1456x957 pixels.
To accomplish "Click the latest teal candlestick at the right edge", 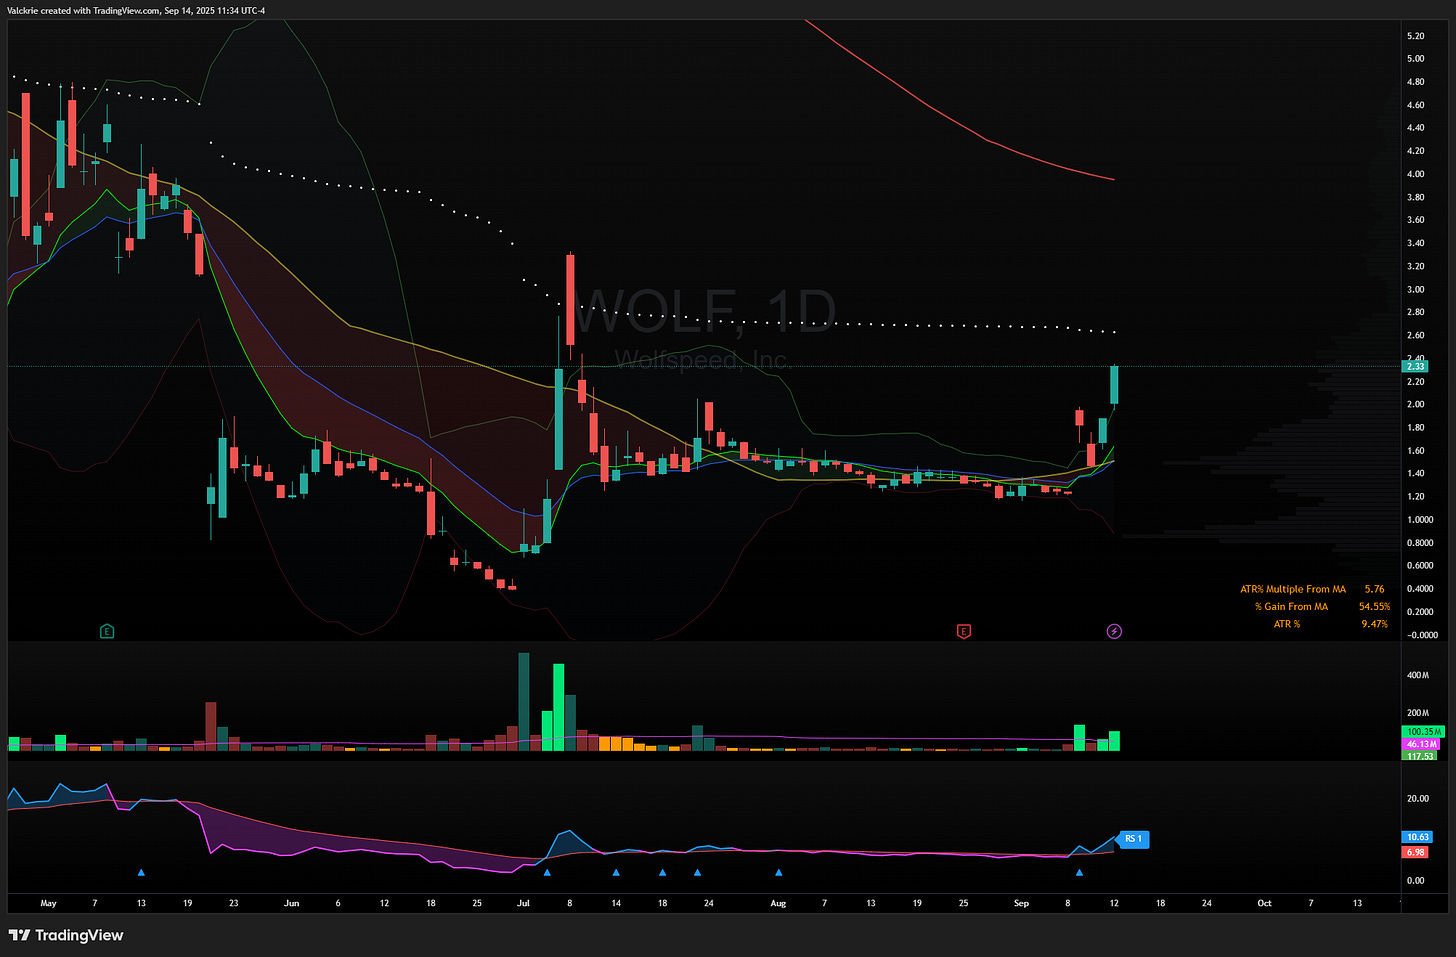I will tap(1114, 385).
